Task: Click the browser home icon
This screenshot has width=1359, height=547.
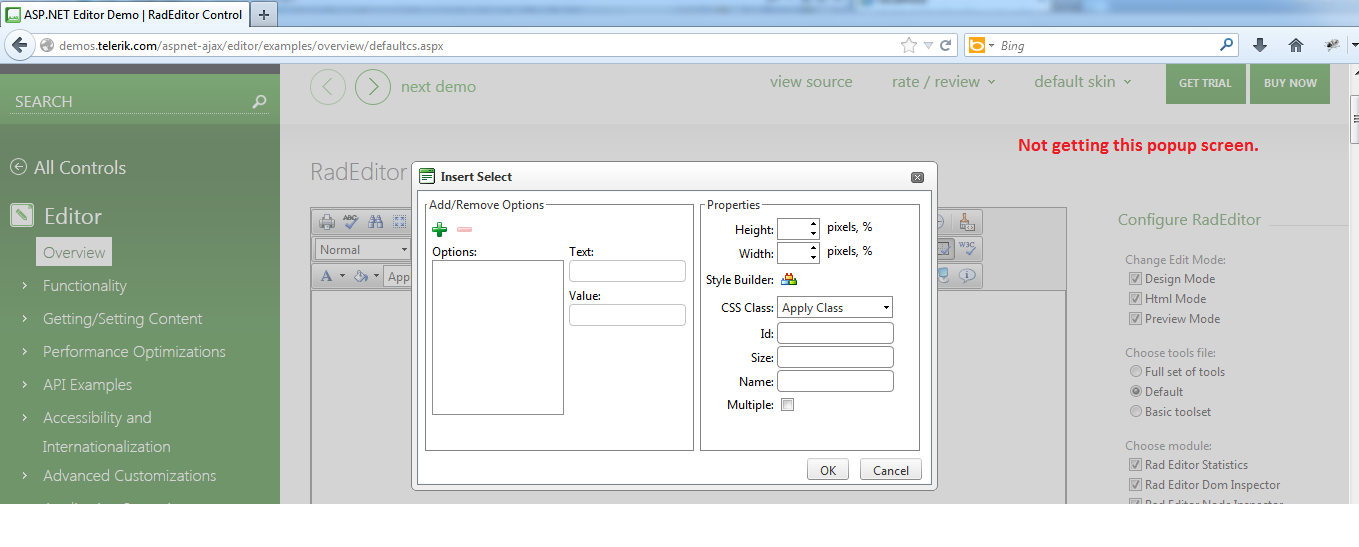Action: pos(1296,45)
